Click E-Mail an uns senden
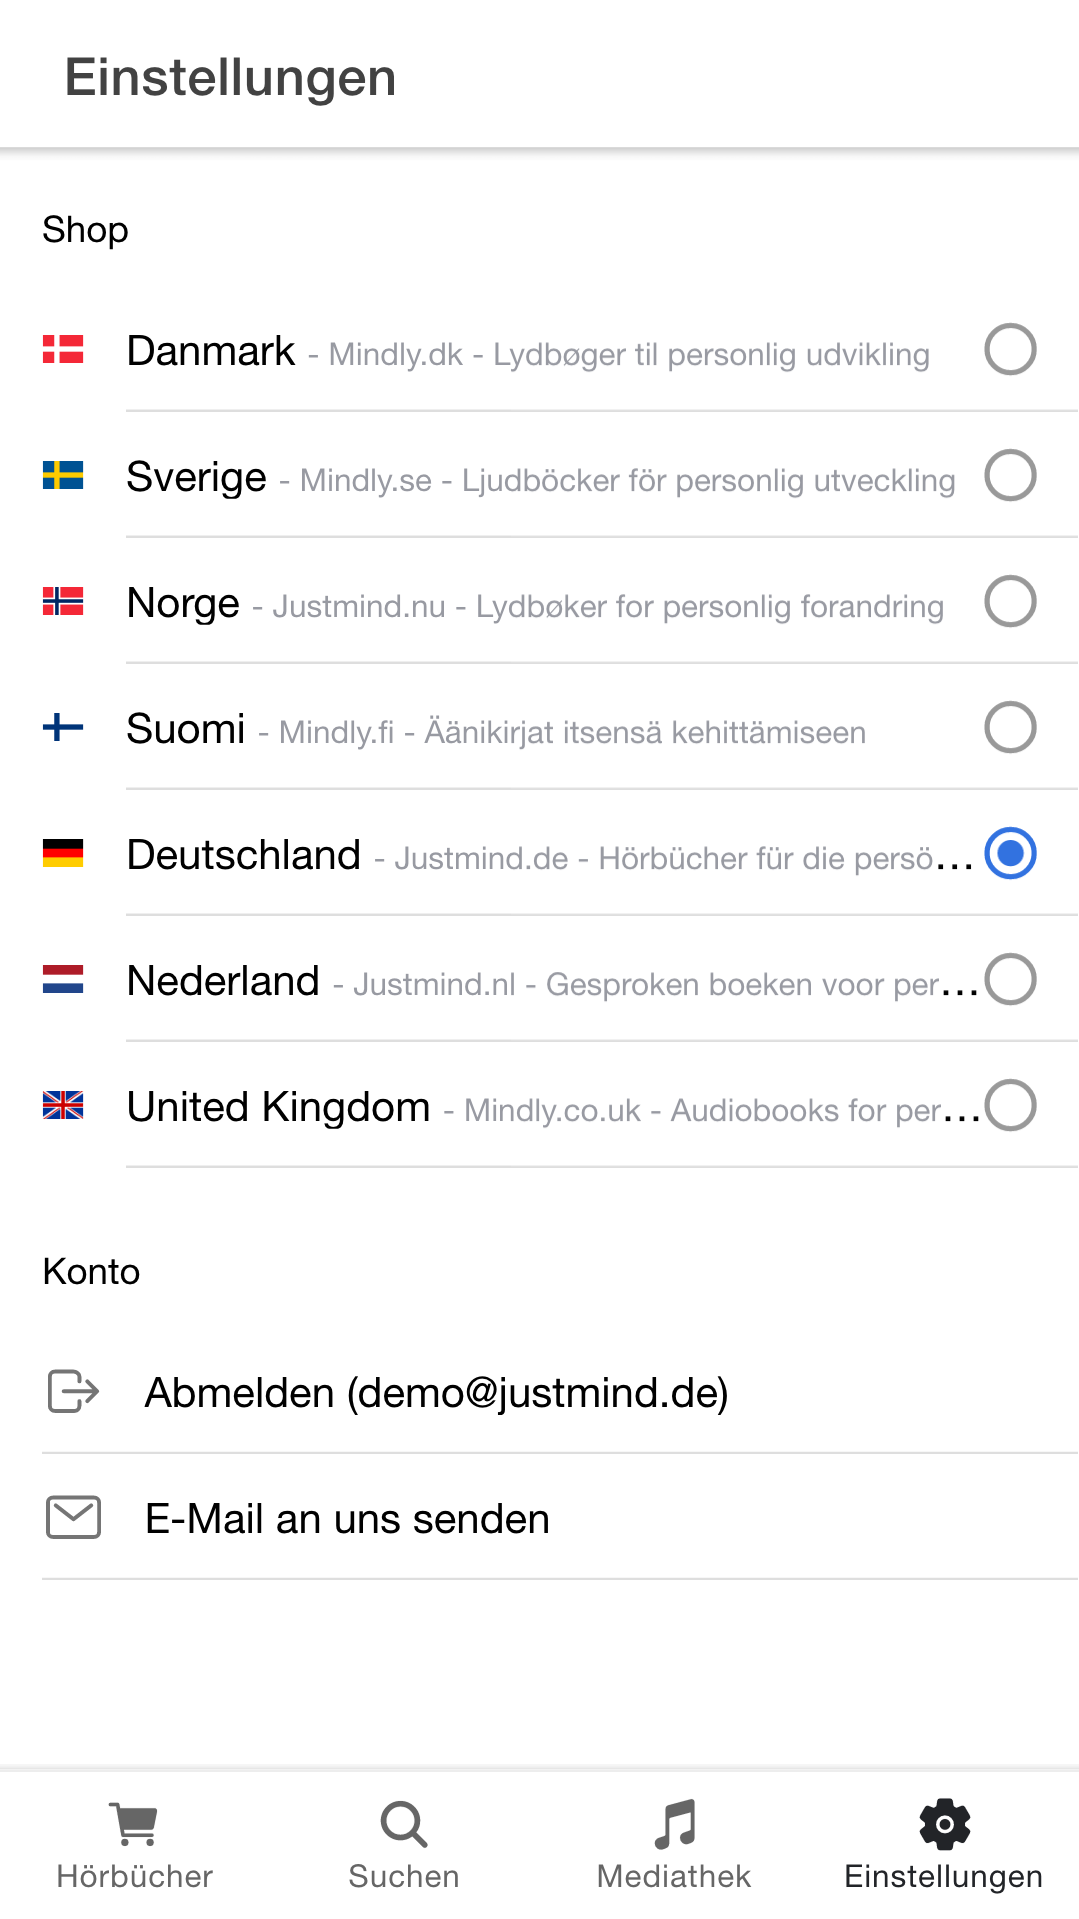 click(347, 1518)
